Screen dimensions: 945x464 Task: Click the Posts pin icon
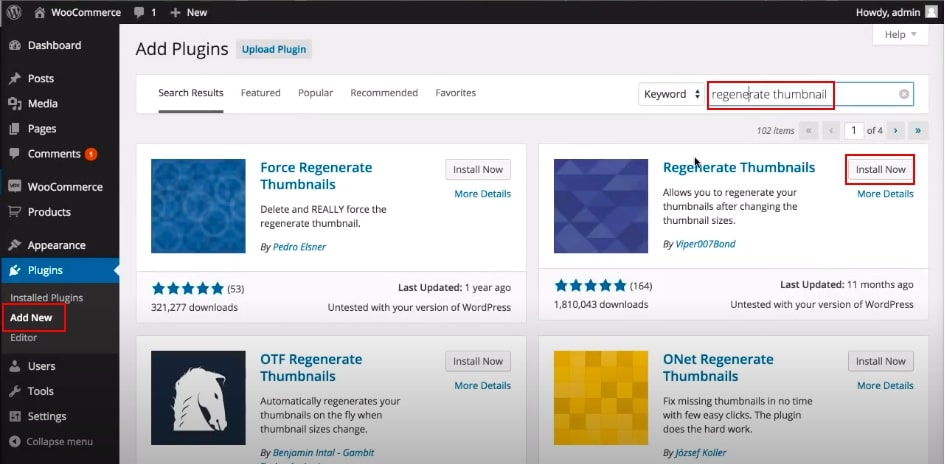pos(15,78)
